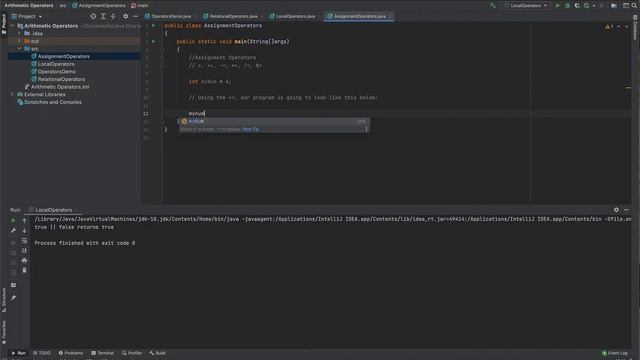Click the Next Tip link in completion popup

pos(250,129)
